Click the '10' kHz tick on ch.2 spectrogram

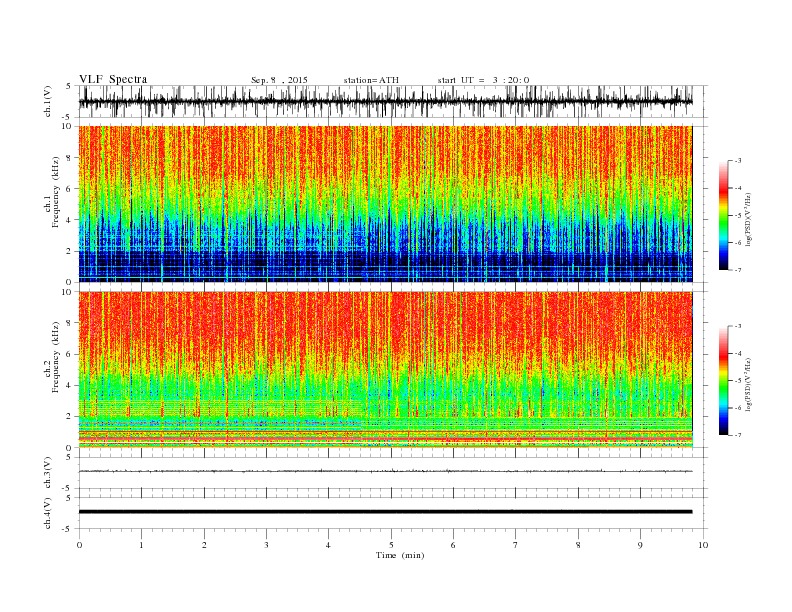pyautogui.click(x=68, y=292)
